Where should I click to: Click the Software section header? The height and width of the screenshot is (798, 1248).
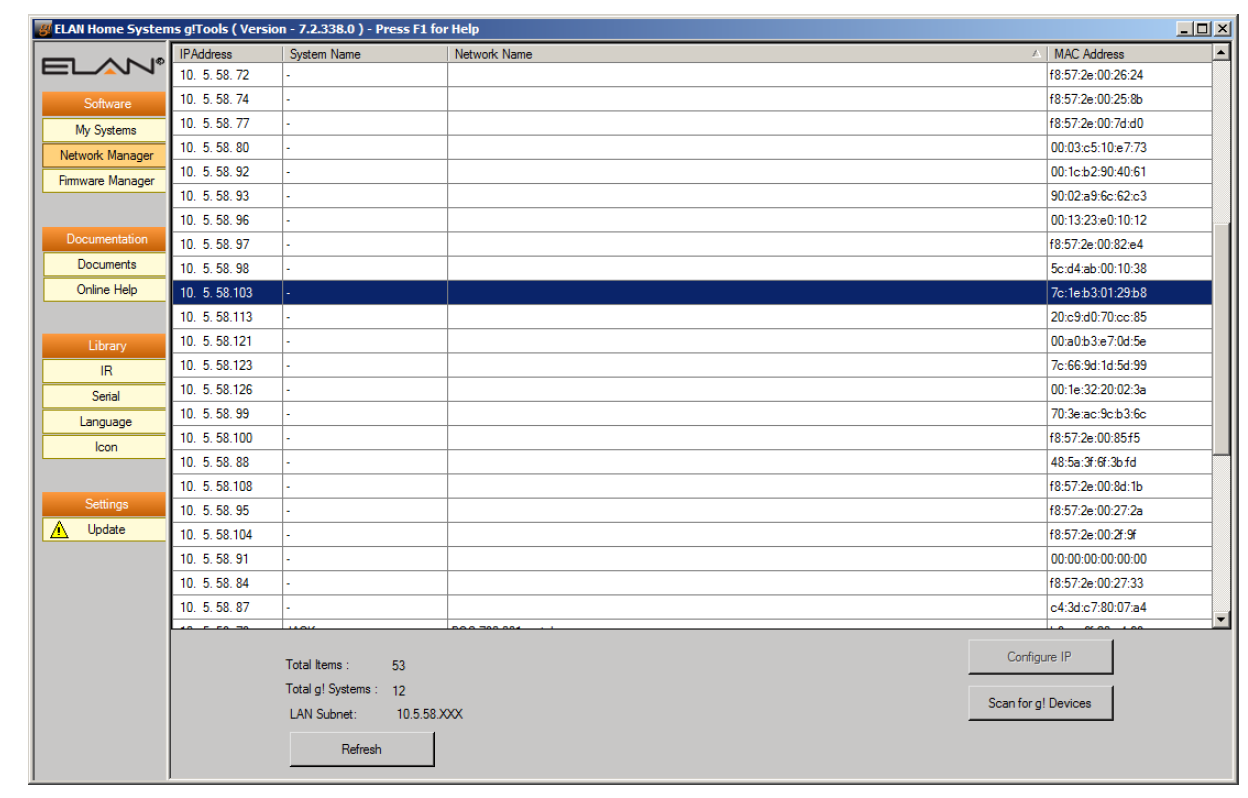pyautogui.click(x=104, y=103)
